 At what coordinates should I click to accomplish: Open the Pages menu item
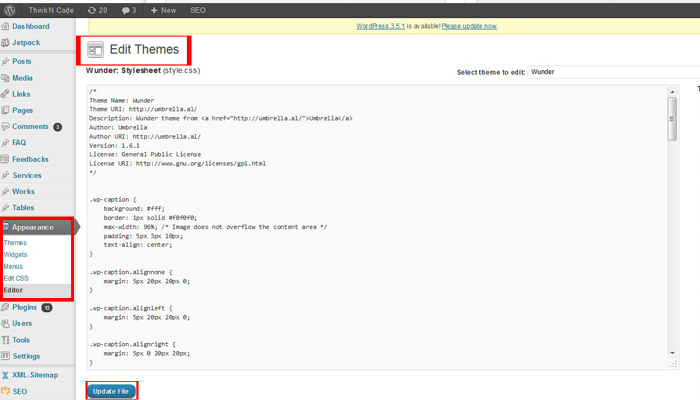tap(23, 110)
